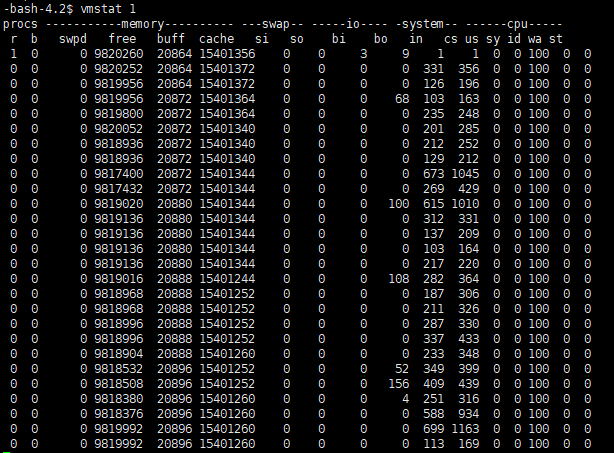Screen dimensions: 614x453
Task: Click the green cursor at bottom left
Action: (x=7, y=452)
